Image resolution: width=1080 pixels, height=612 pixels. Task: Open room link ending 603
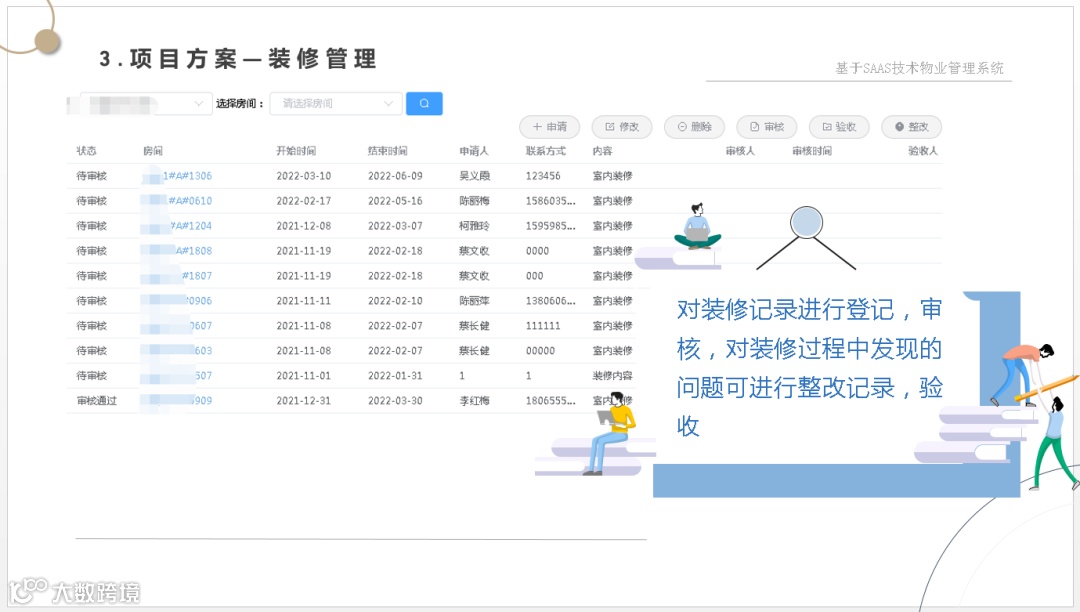tap(203, 351)
